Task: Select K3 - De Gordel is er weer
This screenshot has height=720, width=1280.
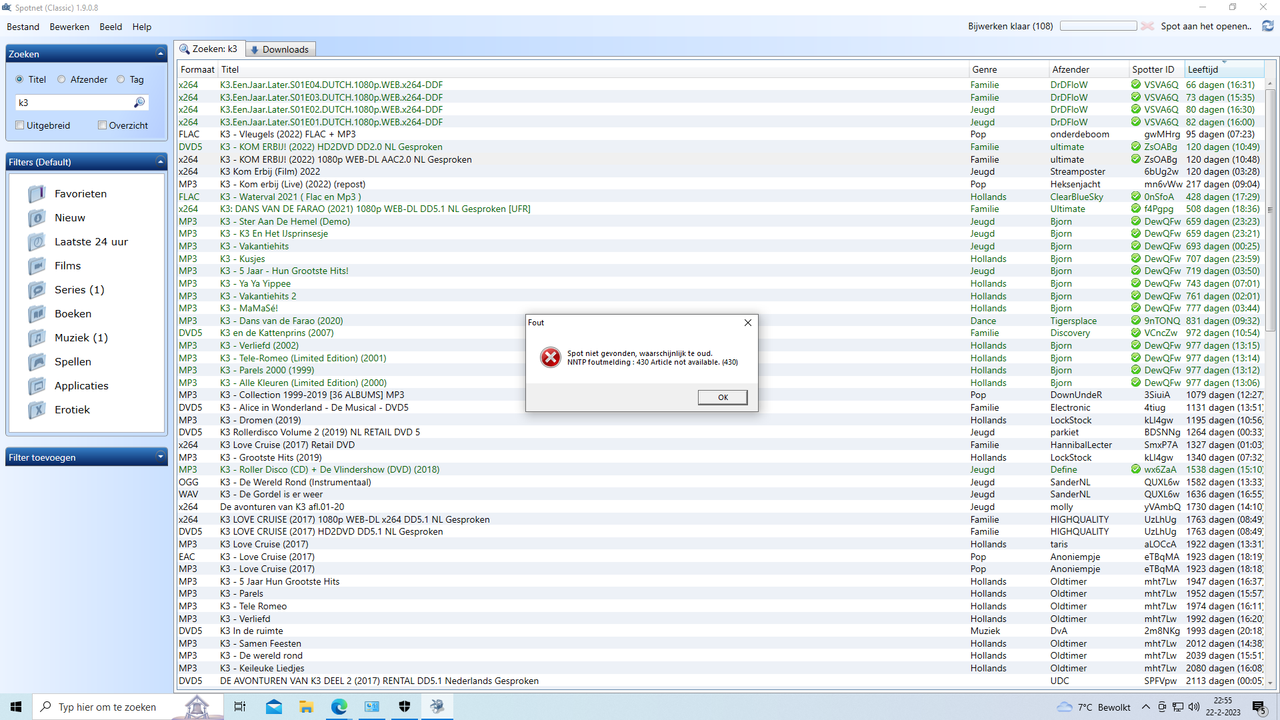Action: click(x=722, y=494)
